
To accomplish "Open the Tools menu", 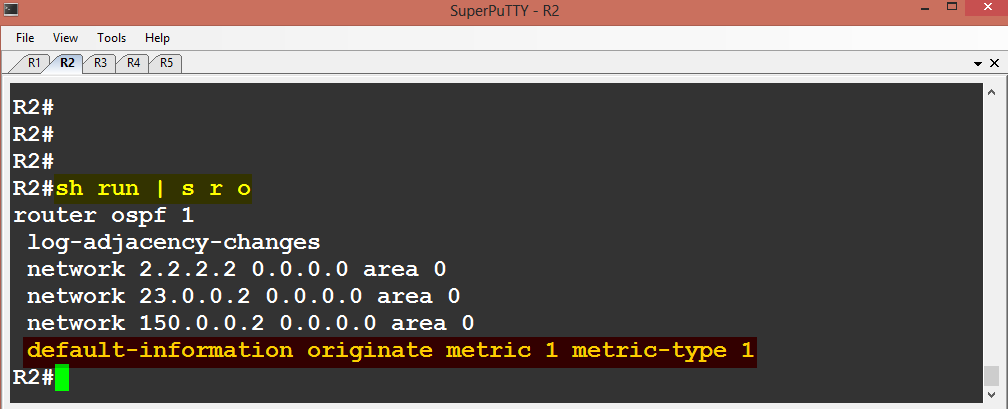I will 112,38.
